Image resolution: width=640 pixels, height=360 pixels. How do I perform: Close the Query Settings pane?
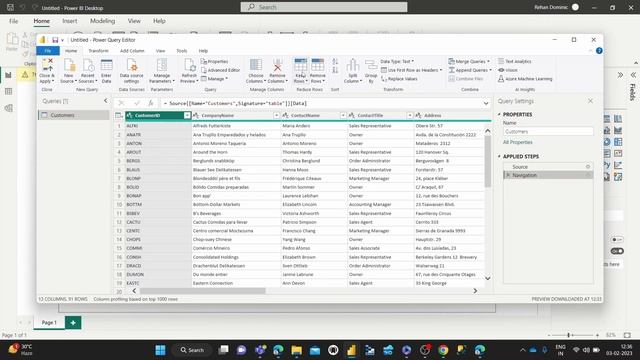tap(590, 101)
